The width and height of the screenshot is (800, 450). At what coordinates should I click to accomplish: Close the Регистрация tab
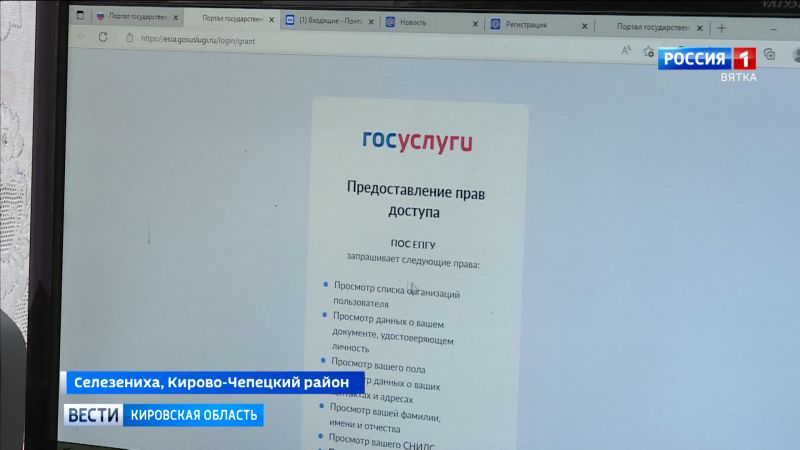pyautogui.click(x=585, y=24)
